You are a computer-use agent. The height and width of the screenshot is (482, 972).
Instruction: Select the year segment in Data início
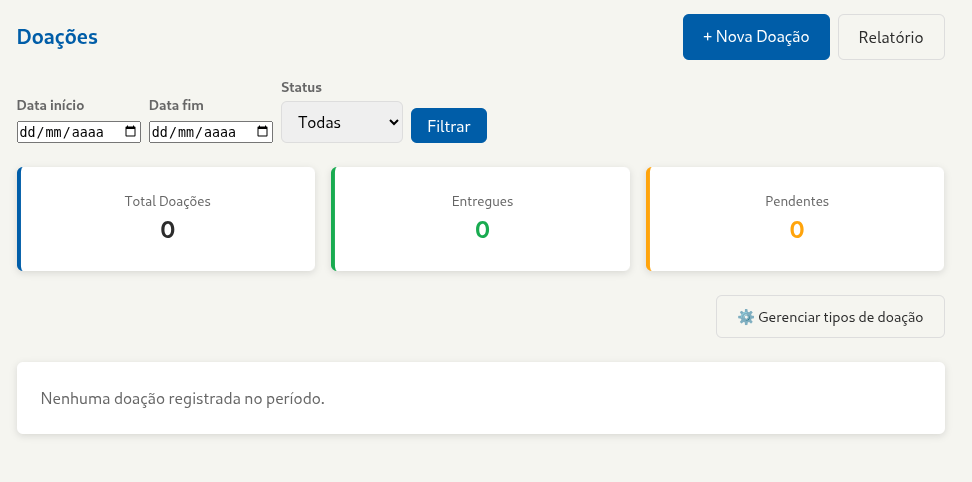tap(87, 131)
